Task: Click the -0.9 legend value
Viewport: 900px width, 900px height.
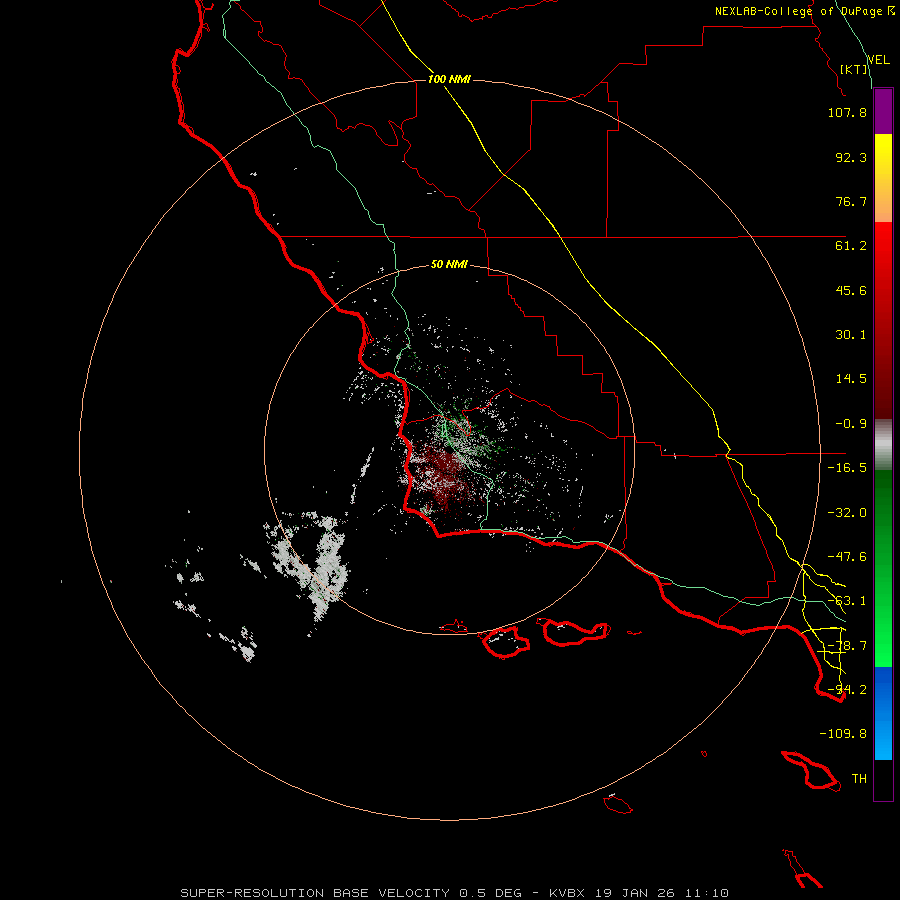Action: coord(851,424)
